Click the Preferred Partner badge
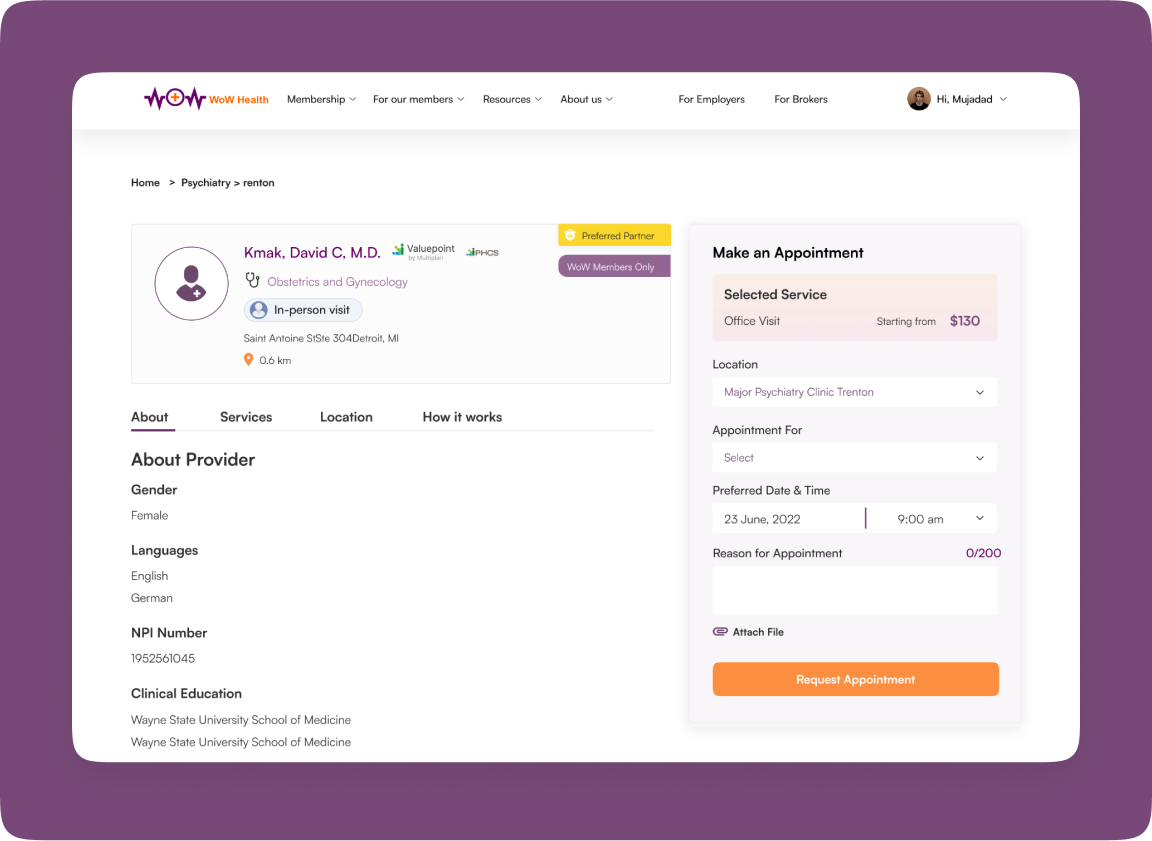The image size is (1152, 841). pyautogui.click(x=614, y=236)
